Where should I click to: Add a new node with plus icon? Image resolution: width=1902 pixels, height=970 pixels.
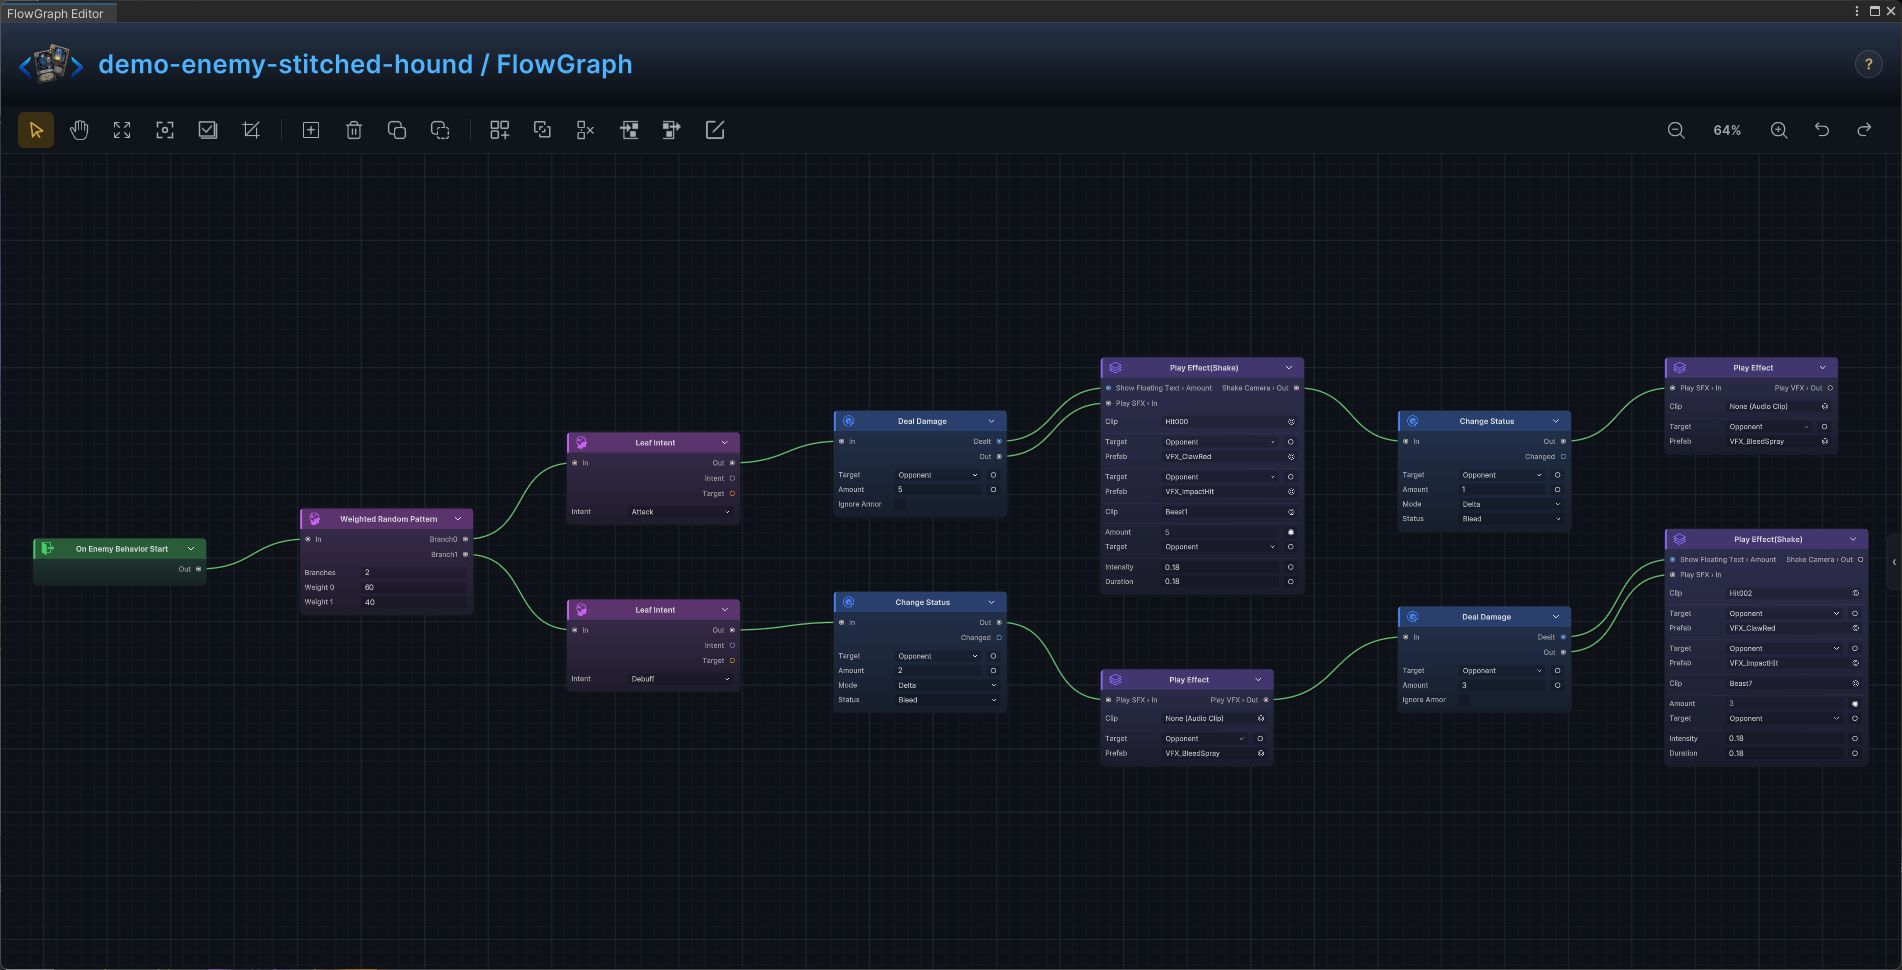[x=311, y=130]
